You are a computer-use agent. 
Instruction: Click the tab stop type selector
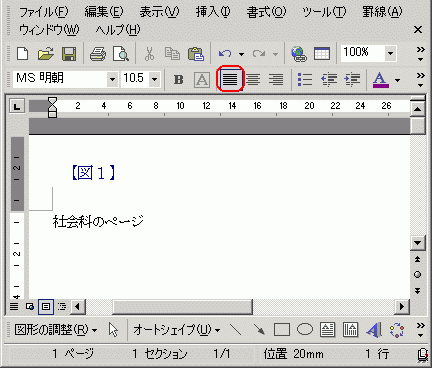16,106
